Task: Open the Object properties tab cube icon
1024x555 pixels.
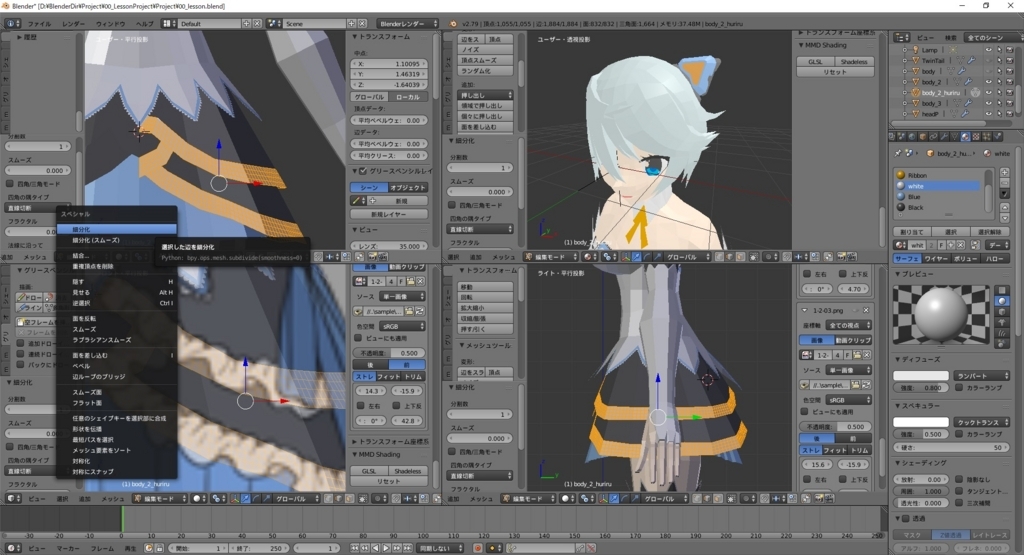Action: click(923, 136)
